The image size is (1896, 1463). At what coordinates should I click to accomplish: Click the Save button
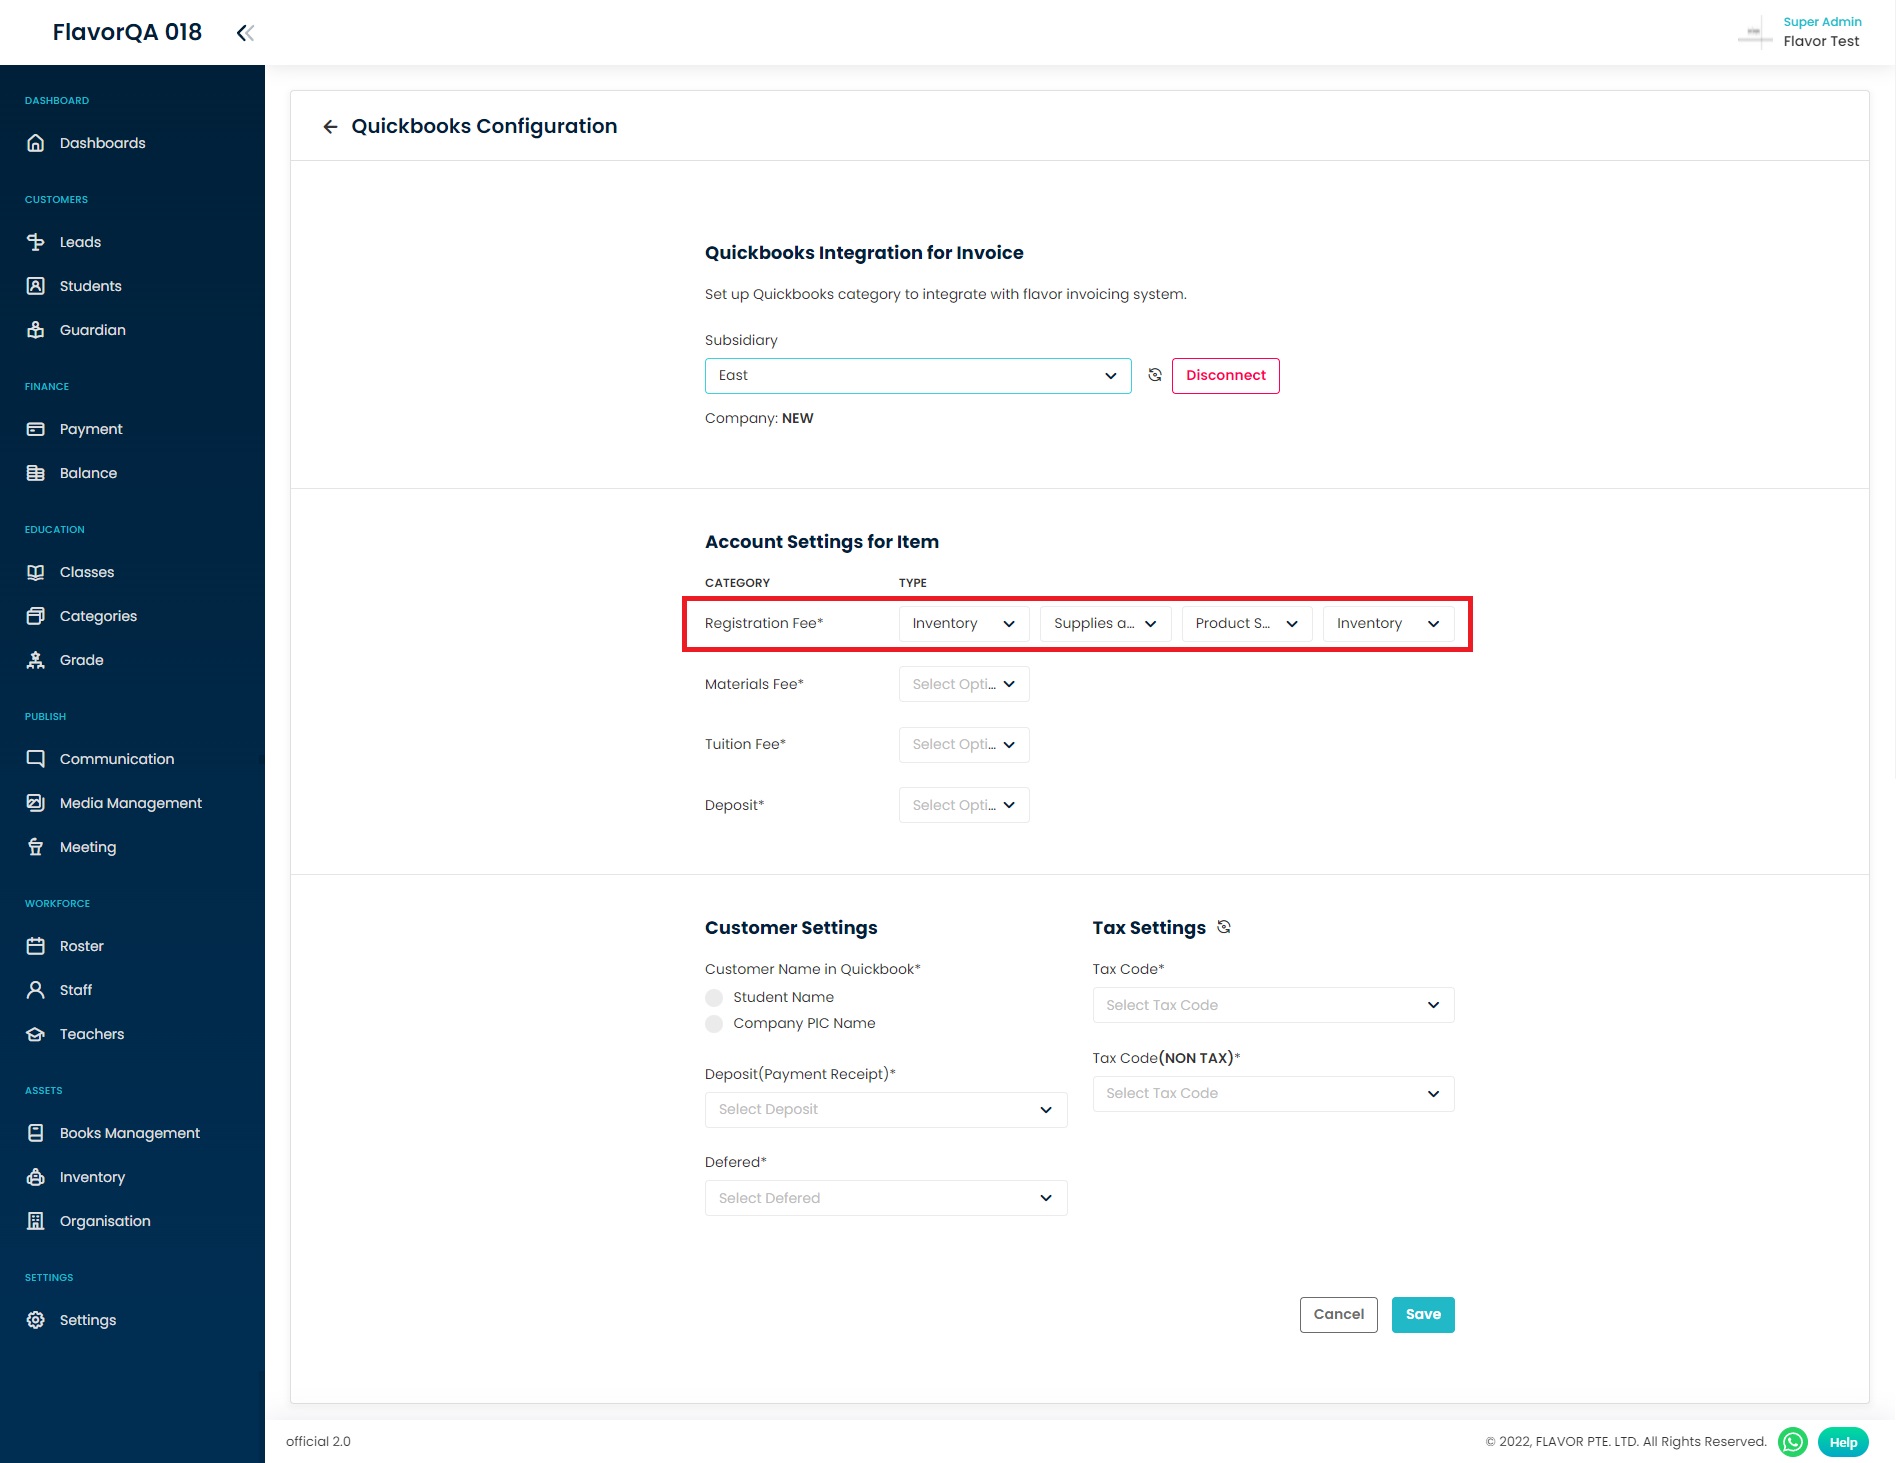click(1423, 1315)
